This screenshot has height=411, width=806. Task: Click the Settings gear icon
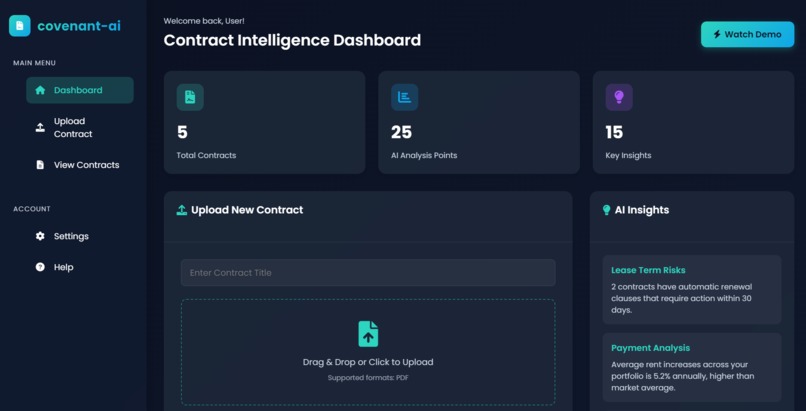point(40,236)
